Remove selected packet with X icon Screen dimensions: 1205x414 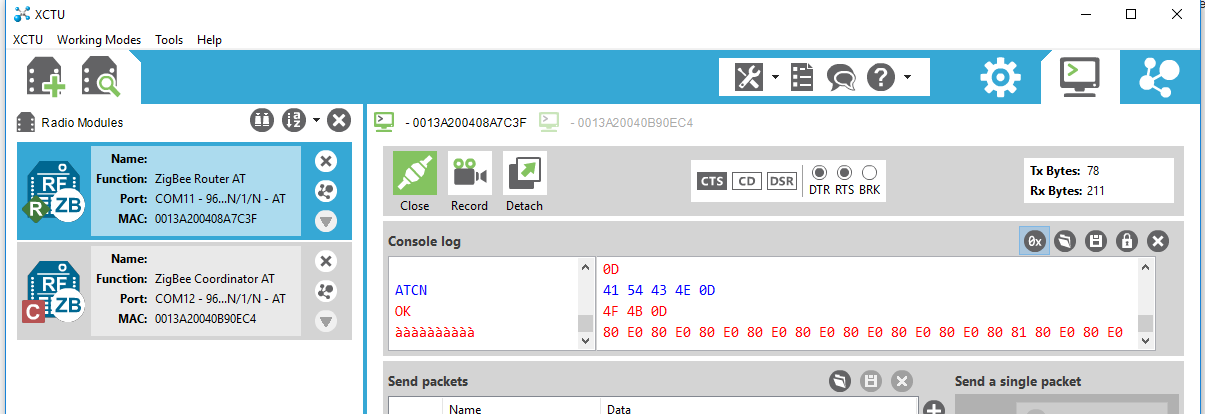pyautogui.click(x=902, y=381)
